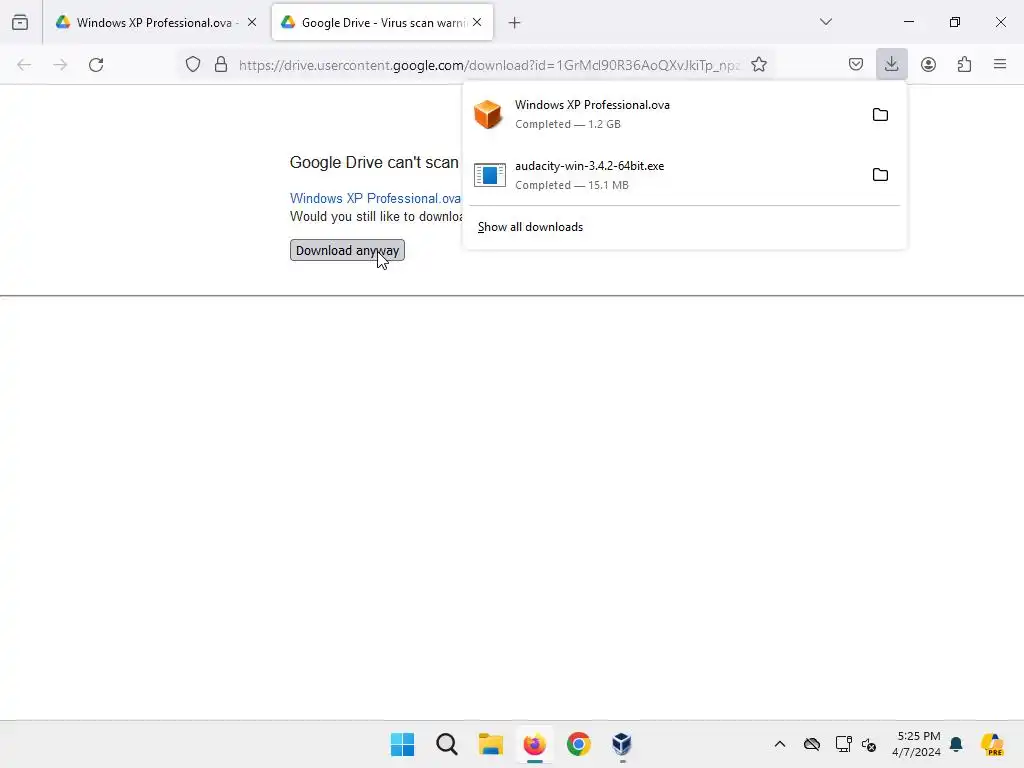This screenshot has height=768, width=1024.
Task: Open the extensions panel
Action: [x=965, y=65]
